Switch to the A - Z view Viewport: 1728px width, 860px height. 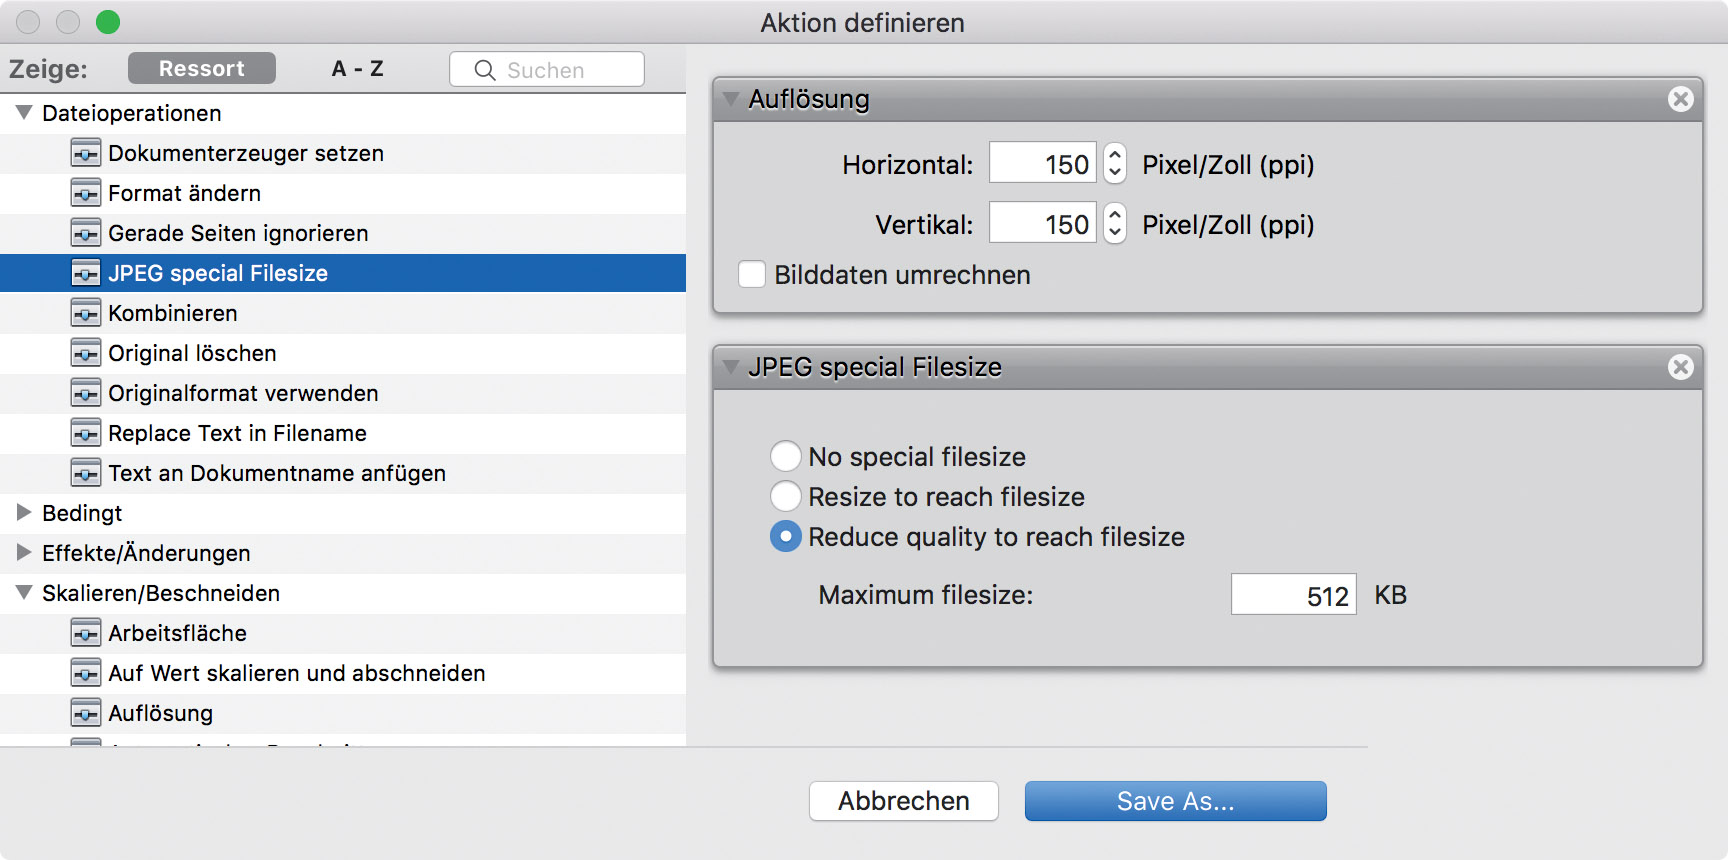tap(357, 69)
